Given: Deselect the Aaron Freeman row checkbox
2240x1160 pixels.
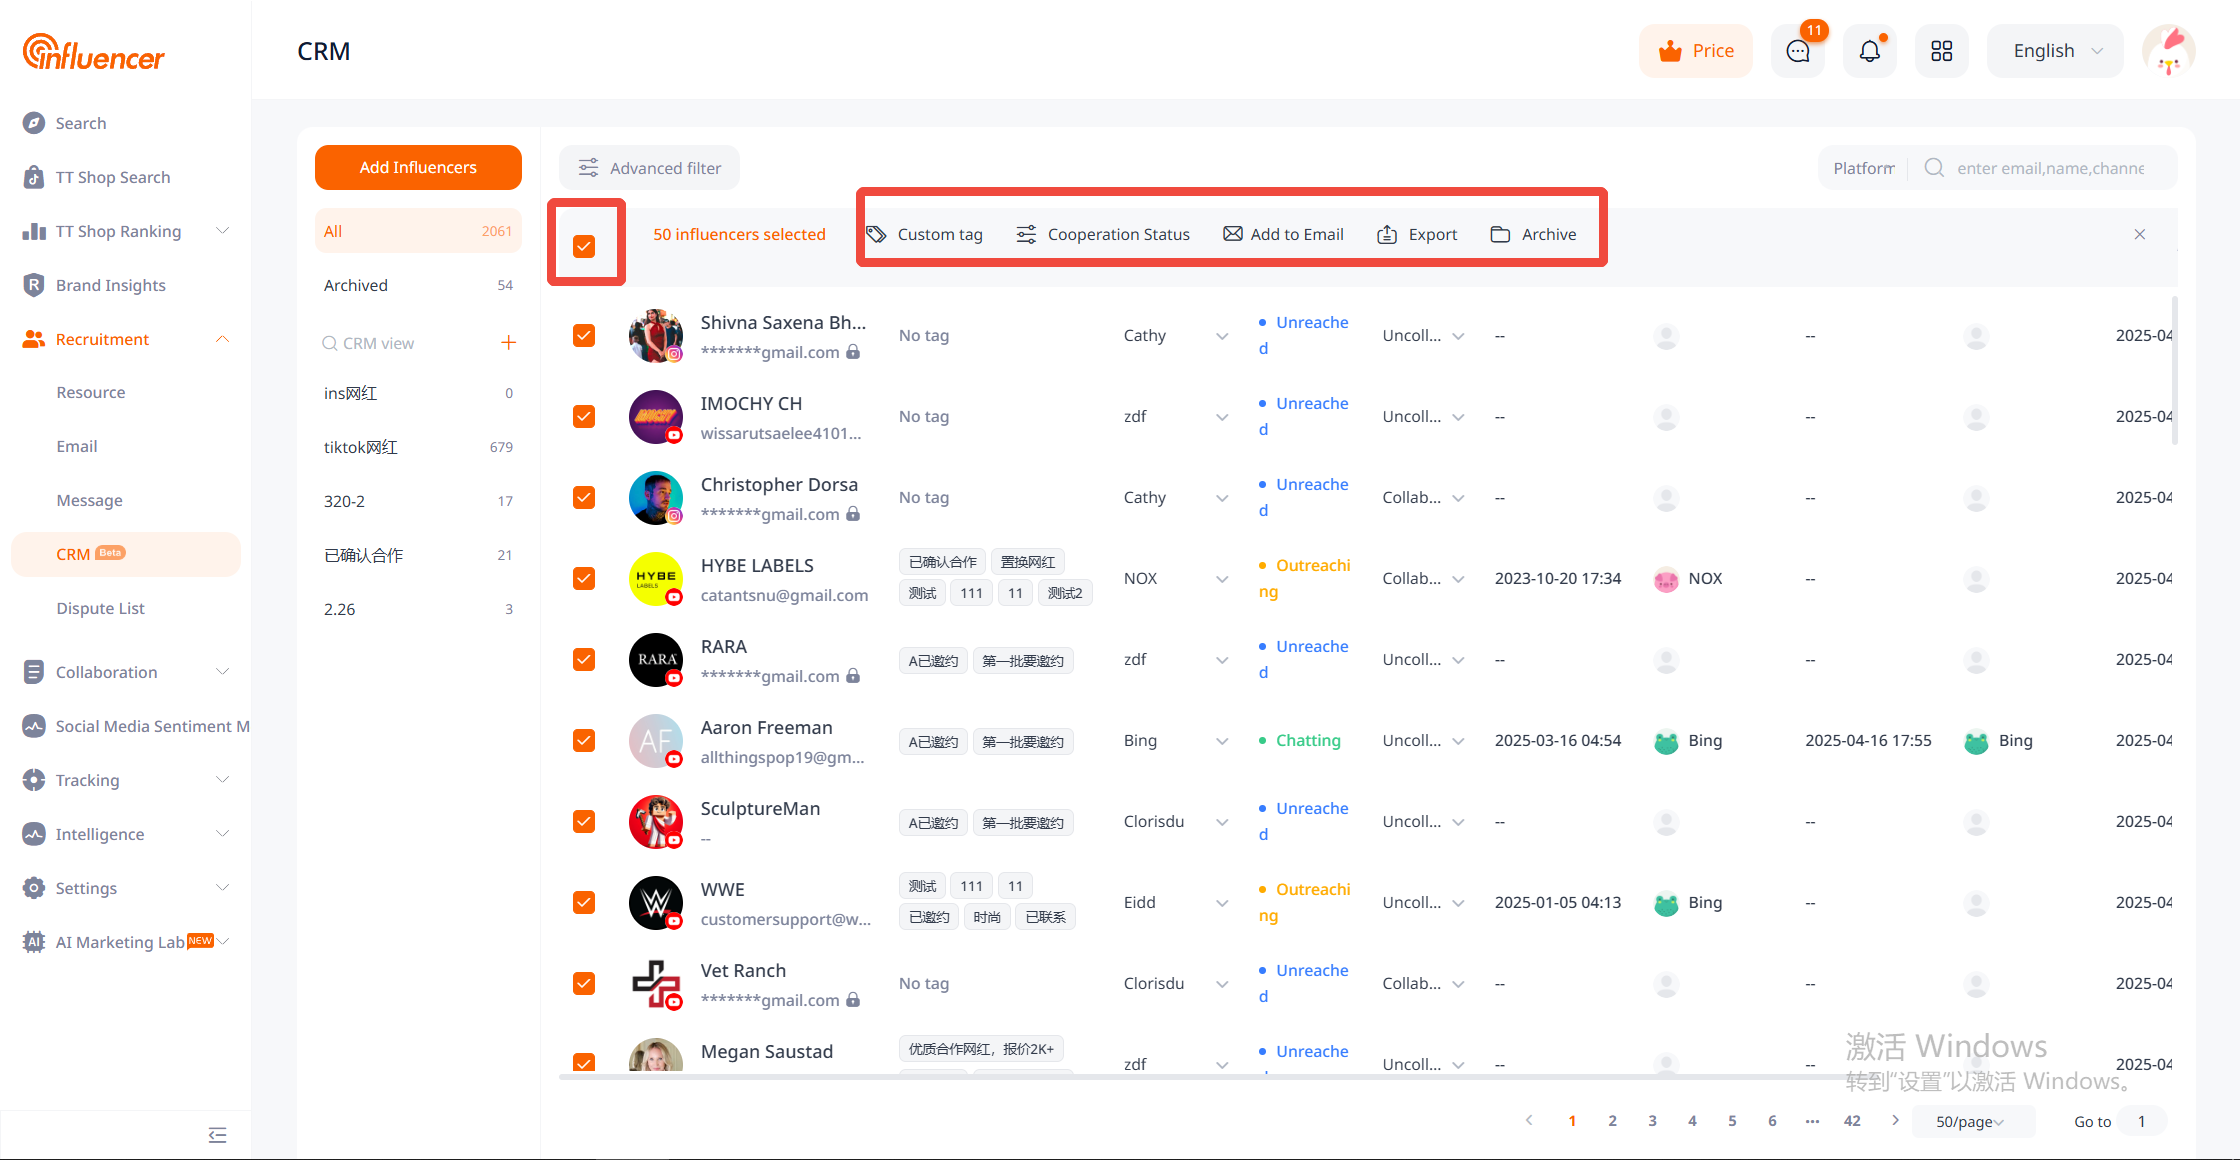Looking at the screenshot, I should [584, 740].
